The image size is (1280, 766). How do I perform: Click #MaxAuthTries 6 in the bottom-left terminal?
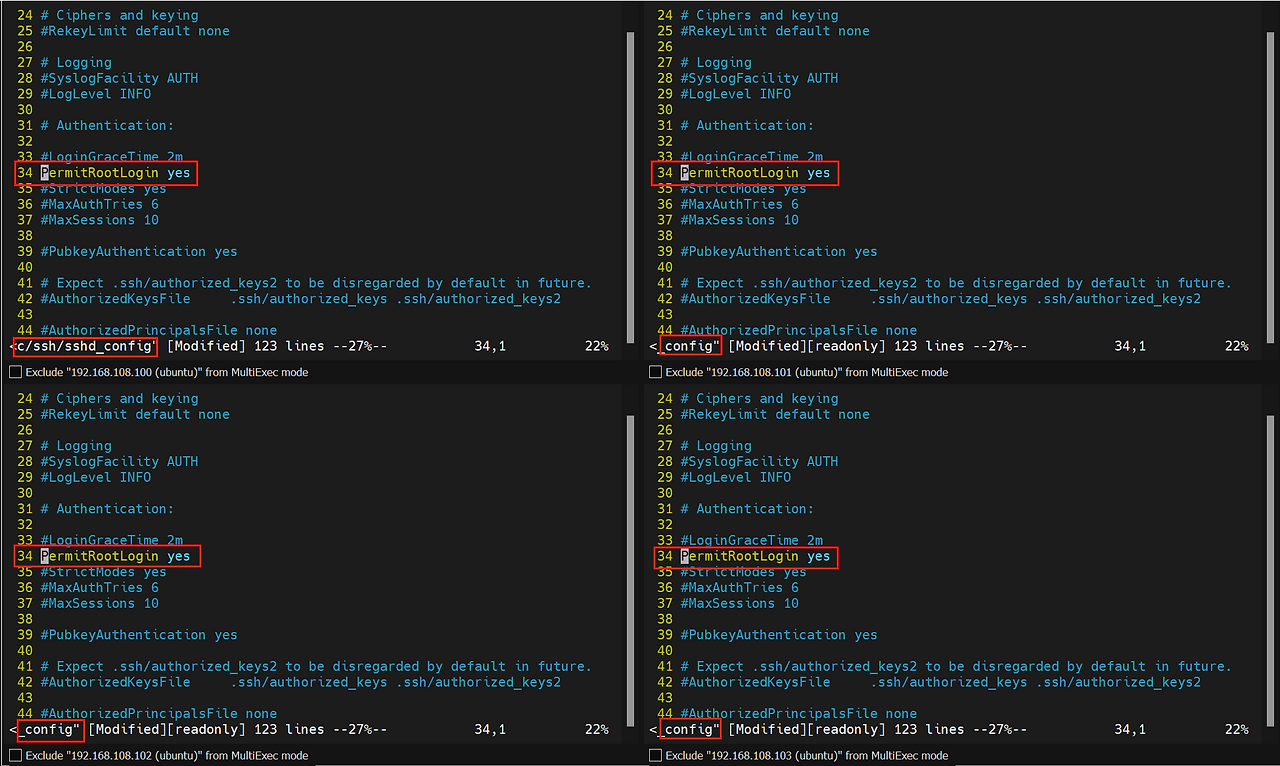pos(99,588)
